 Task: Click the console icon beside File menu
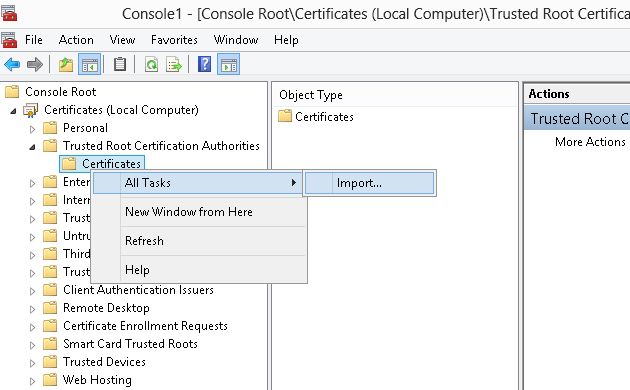click(9, 40)
